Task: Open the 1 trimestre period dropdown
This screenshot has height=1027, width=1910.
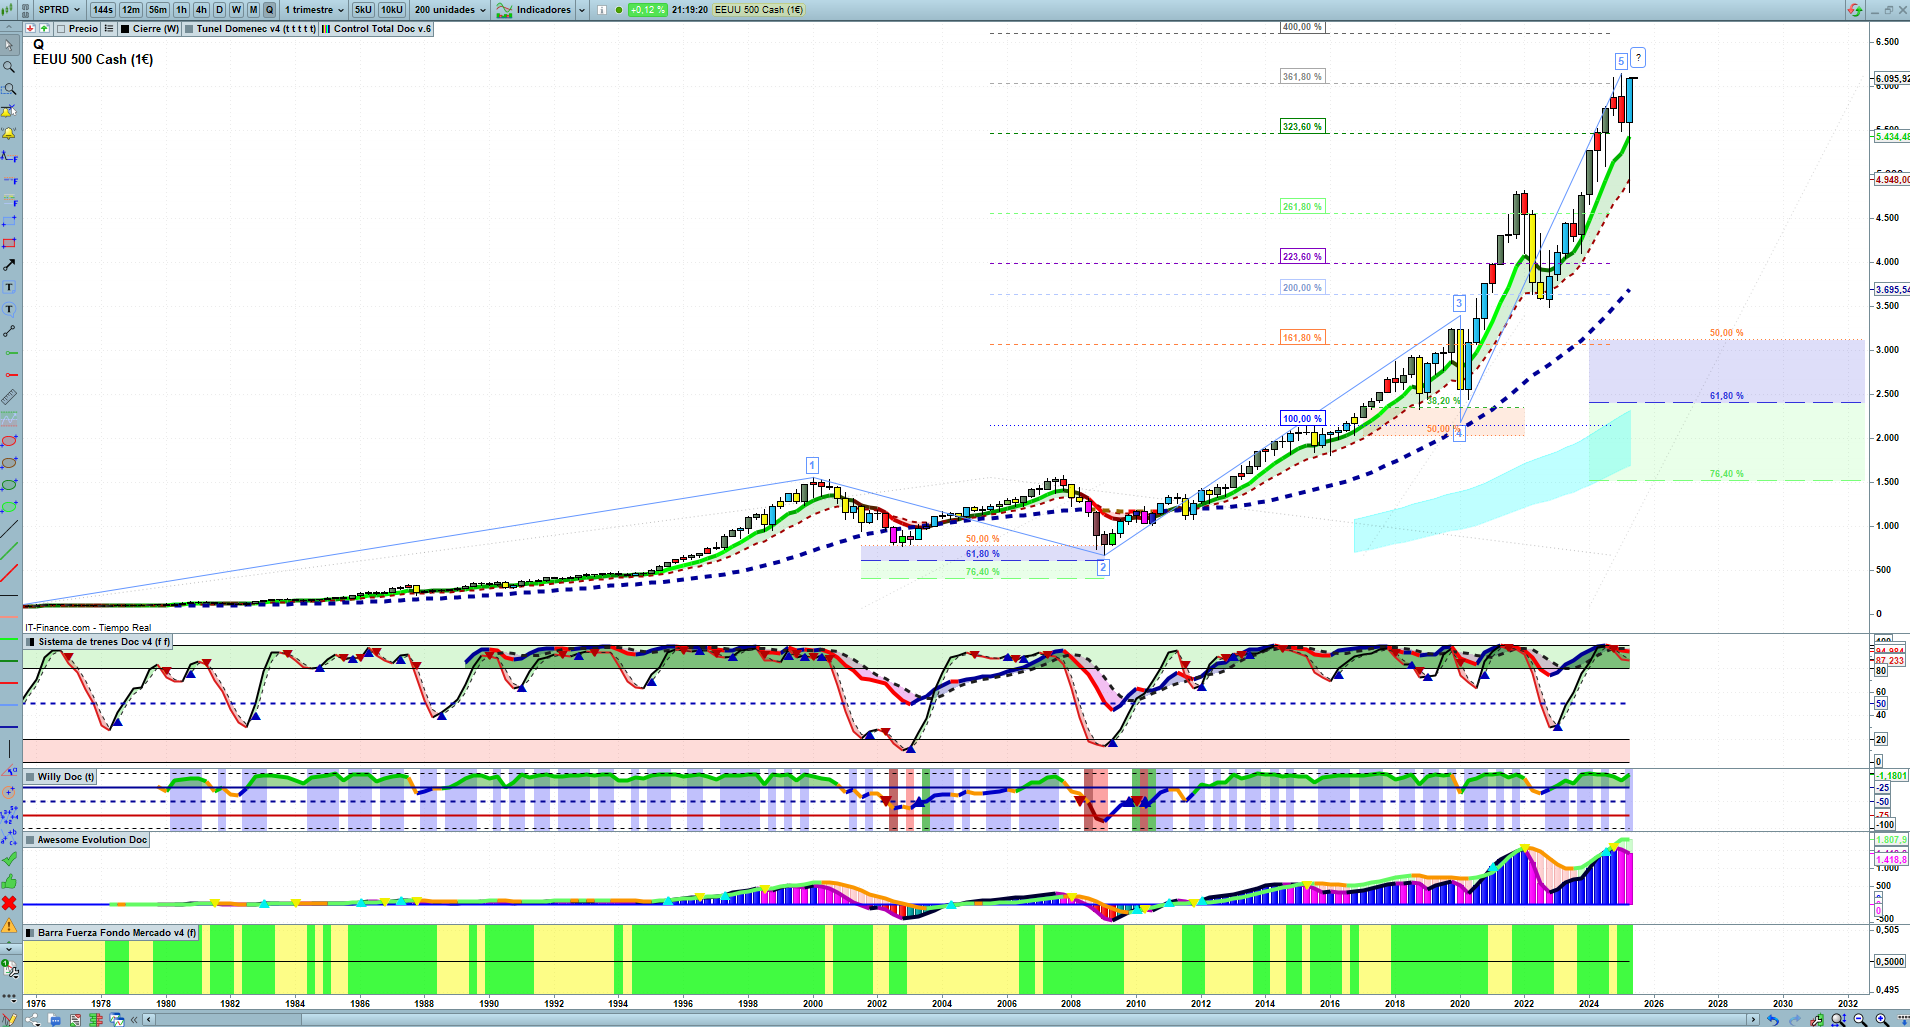Action: (x=314, y=10)
